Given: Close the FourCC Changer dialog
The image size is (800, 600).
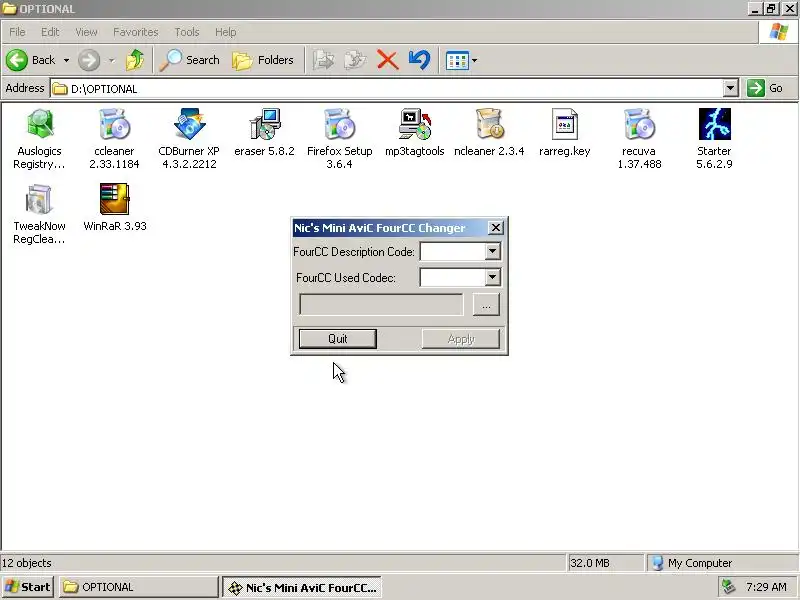Looking at the screenshot, I should click(x=495, y=228).
